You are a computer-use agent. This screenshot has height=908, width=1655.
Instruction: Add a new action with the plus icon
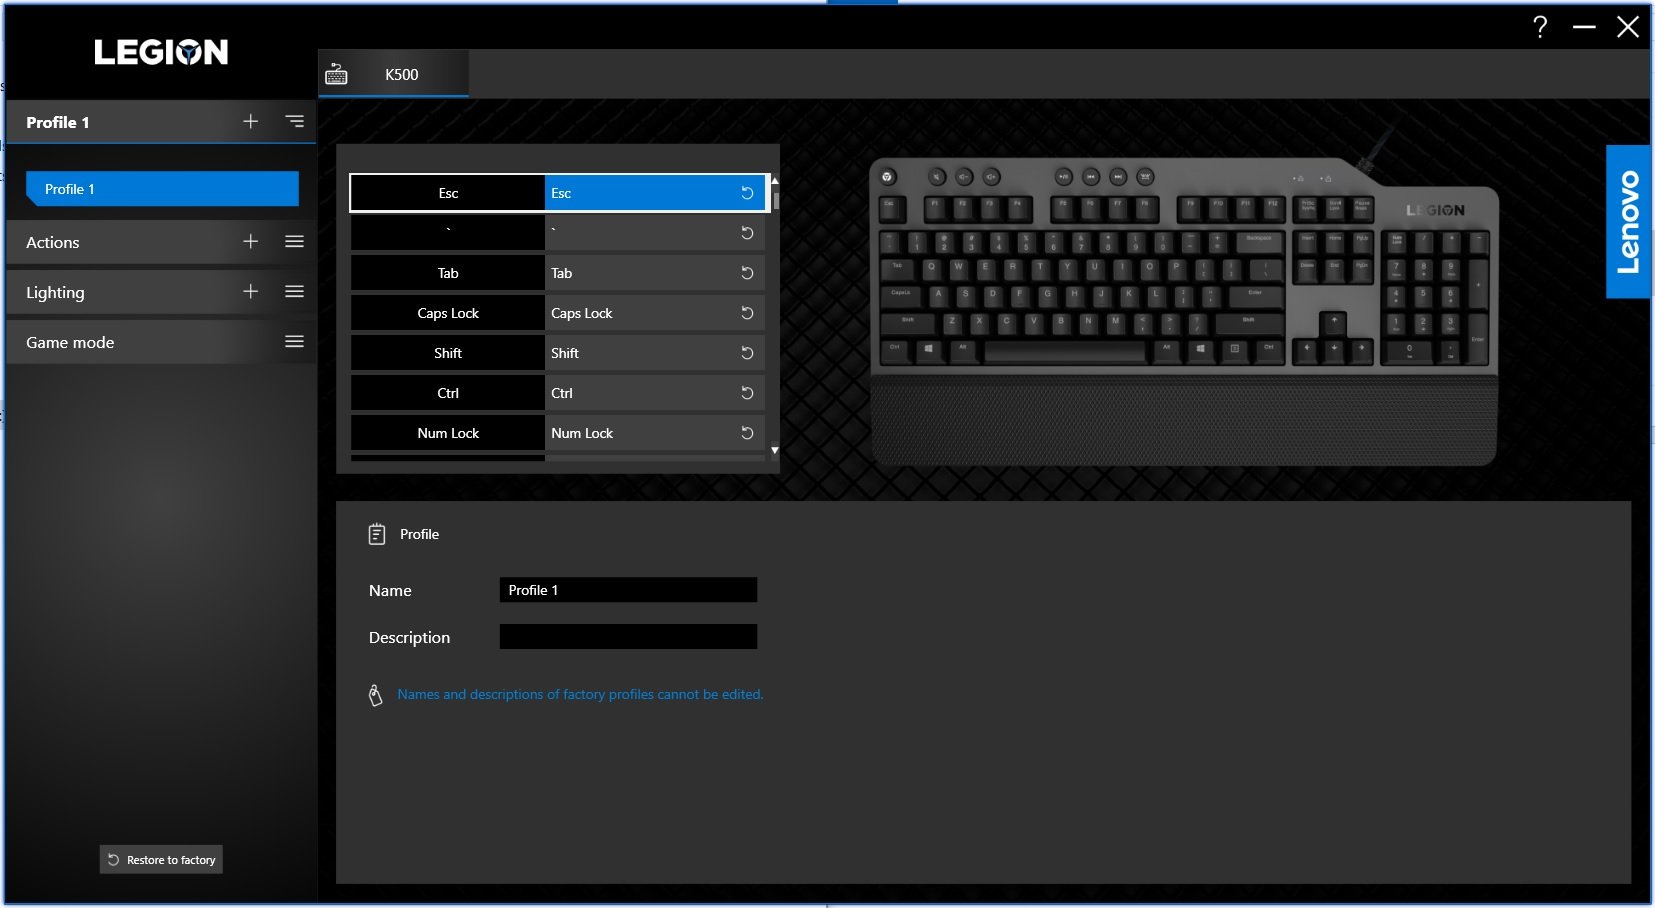[250, 241]
